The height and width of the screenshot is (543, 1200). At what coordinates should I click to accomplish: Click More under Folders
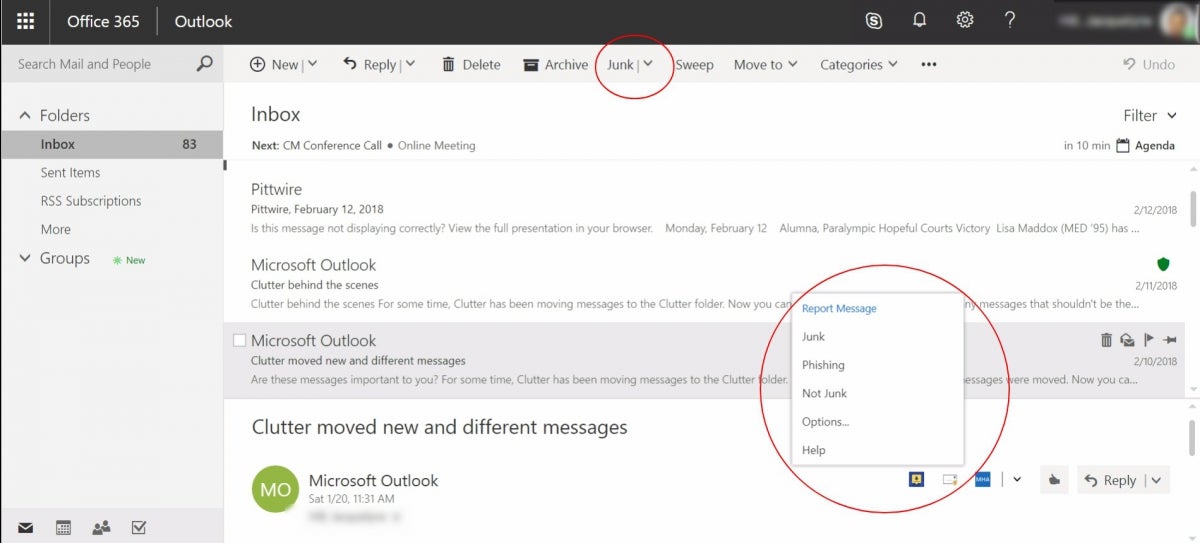56,229
